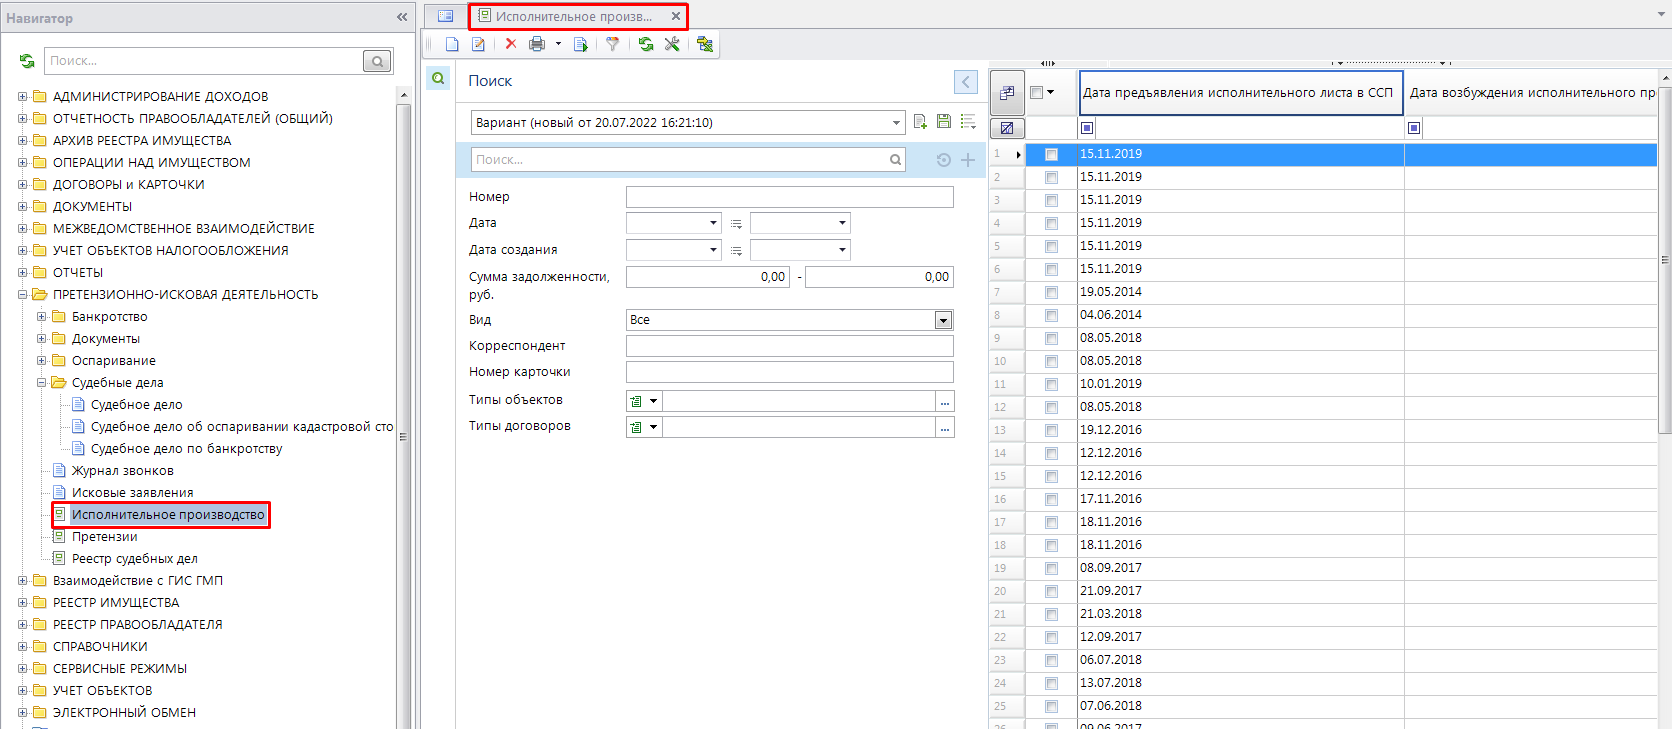Delete record using red X icon
Viewport: 1672px width, 729px height.
511,44
